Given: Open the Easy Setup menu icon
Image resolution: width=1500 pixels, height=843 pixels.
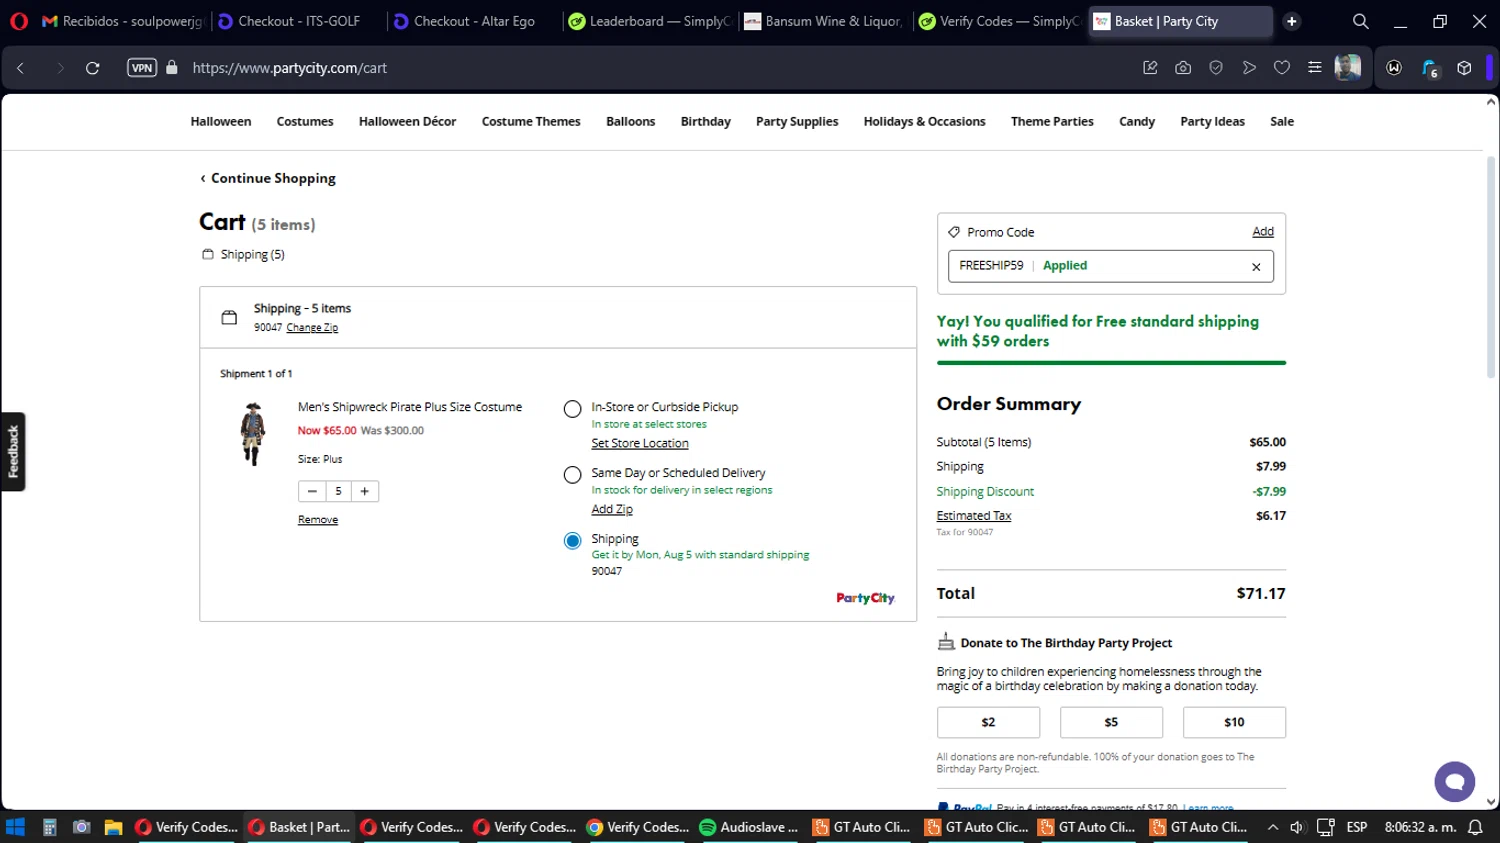Looking at the screenshot, I should click(1315, 68).
